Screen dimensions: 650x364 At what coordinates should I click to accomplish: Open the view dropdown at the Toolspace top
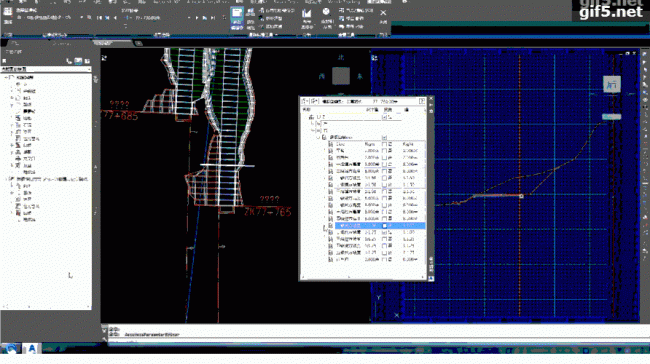[x=46, y=69]
